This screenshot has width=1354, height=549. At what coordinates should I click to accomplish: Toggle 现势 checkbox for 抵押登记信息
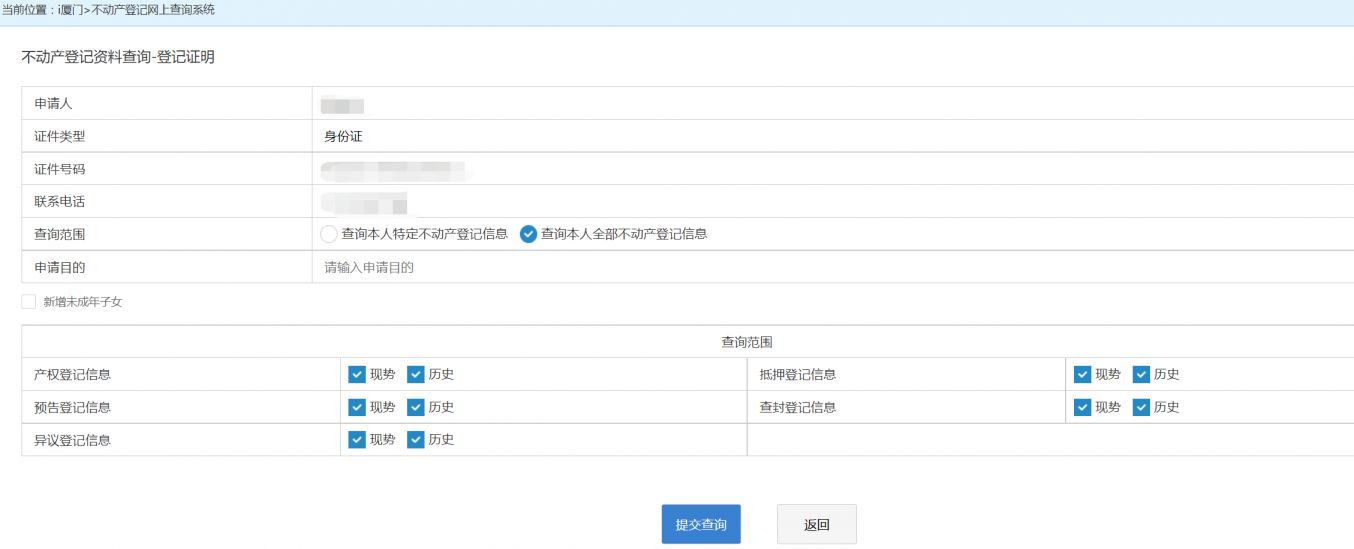pos(1082,375)
